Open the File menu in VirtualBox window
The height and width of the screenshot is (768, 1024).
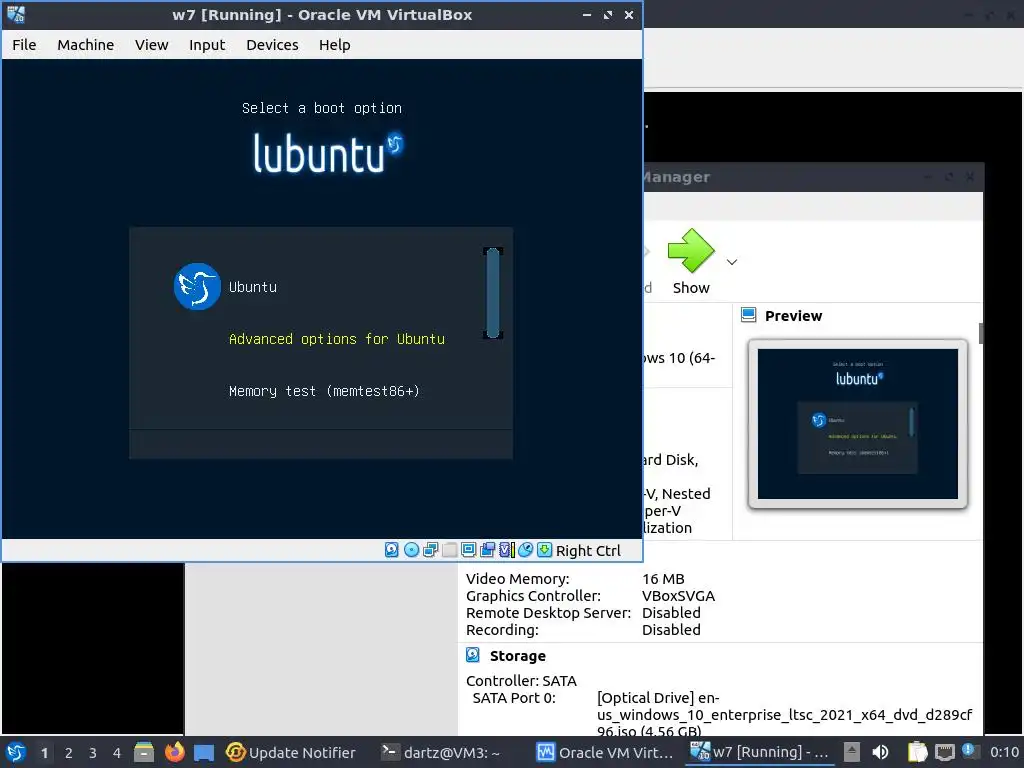(24, 44)
